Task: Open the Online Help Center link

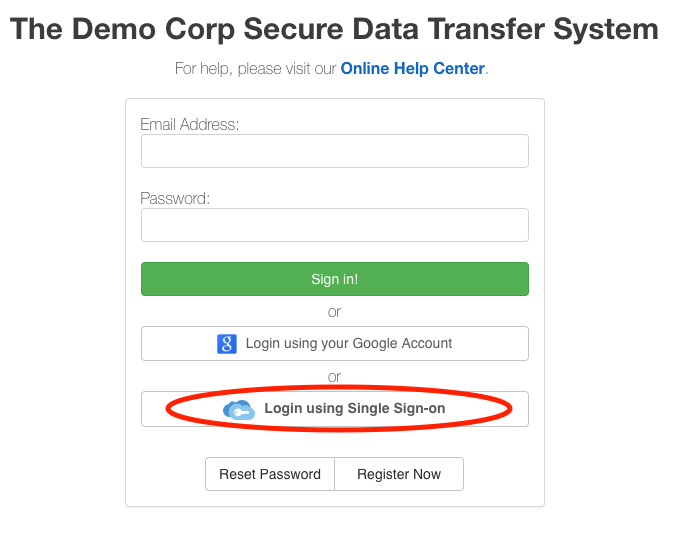Action: [413, 69]
